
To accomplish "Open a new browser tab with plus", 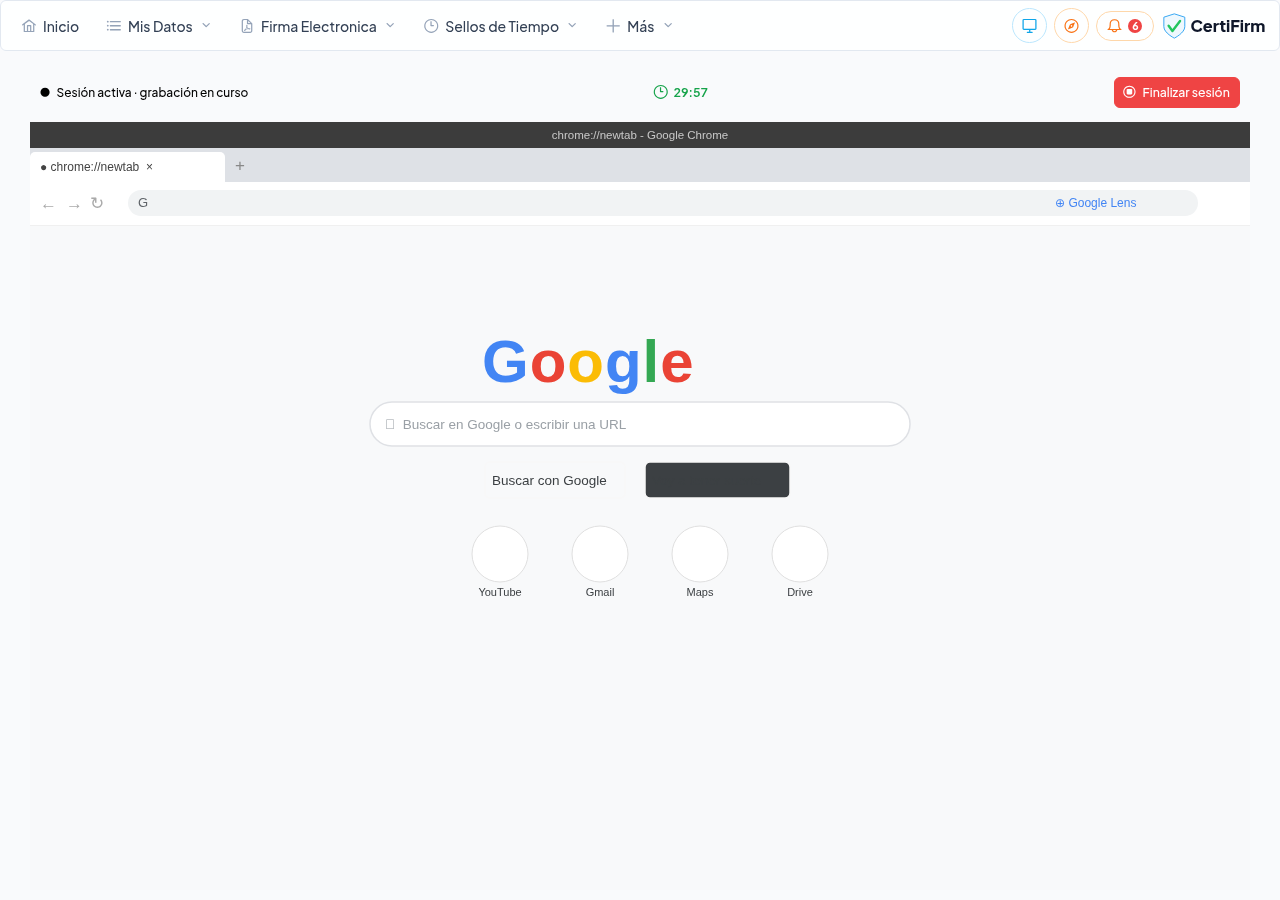I will pos(240,166).
